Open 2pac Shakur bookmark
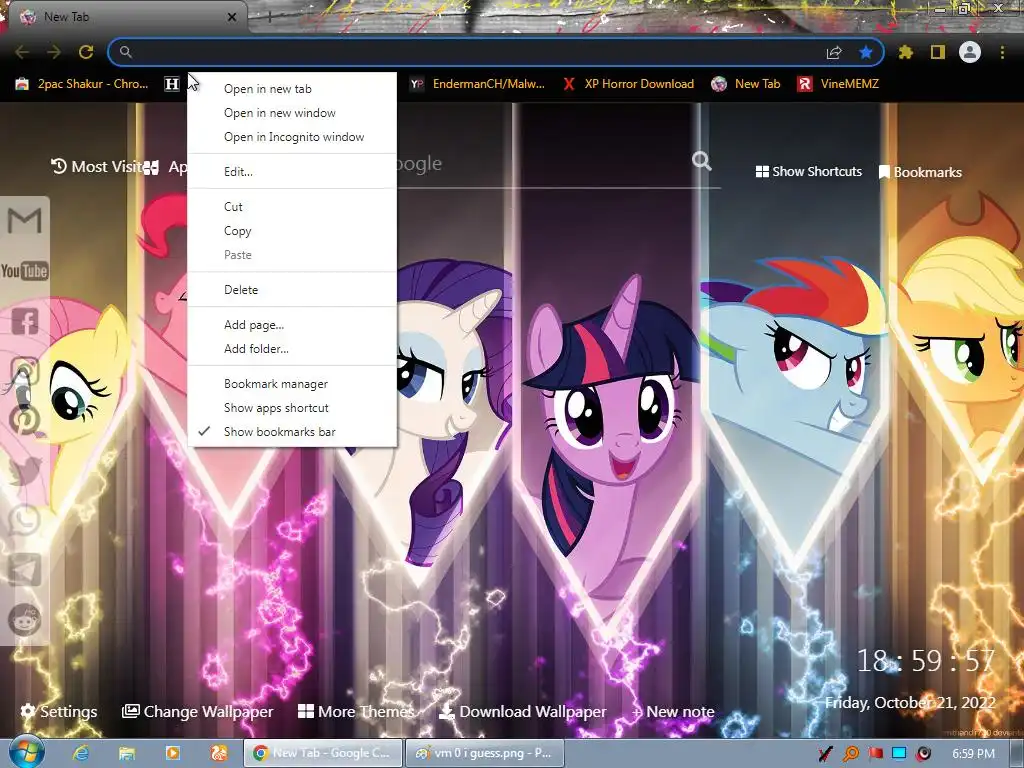 point(82,84)
